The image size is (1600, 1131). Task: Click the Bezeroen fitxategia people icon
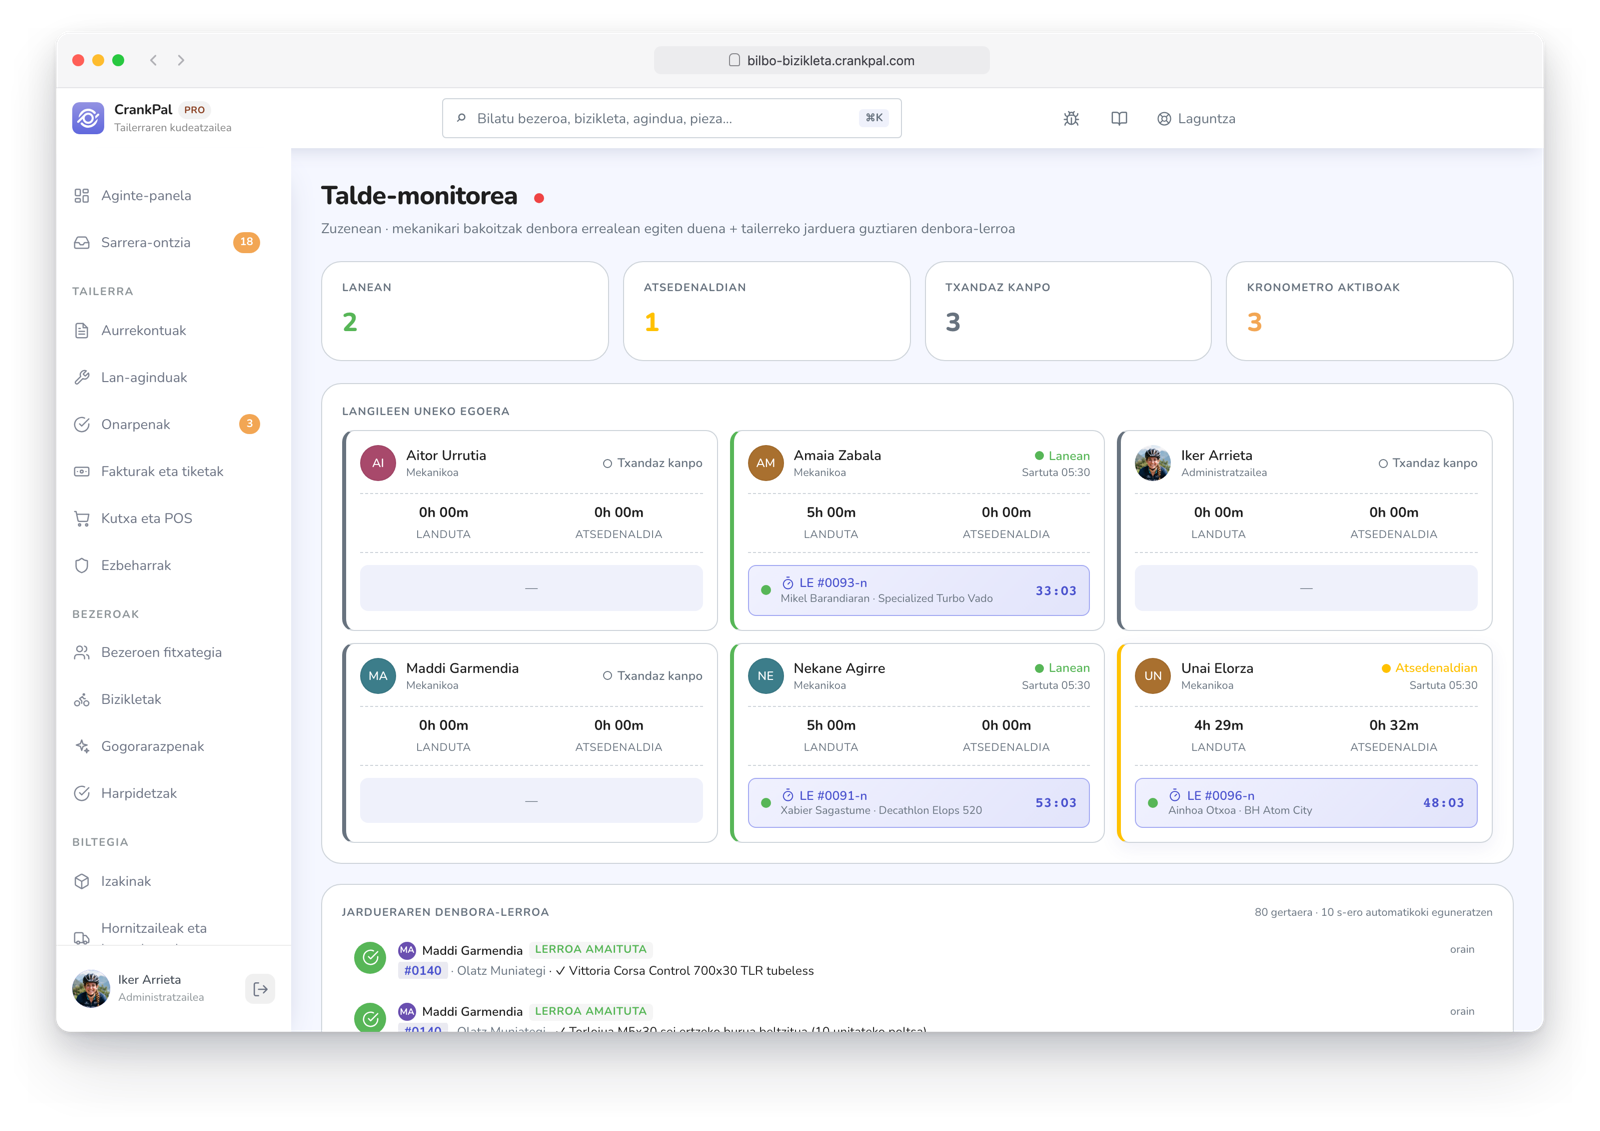(x=82, y=652)
